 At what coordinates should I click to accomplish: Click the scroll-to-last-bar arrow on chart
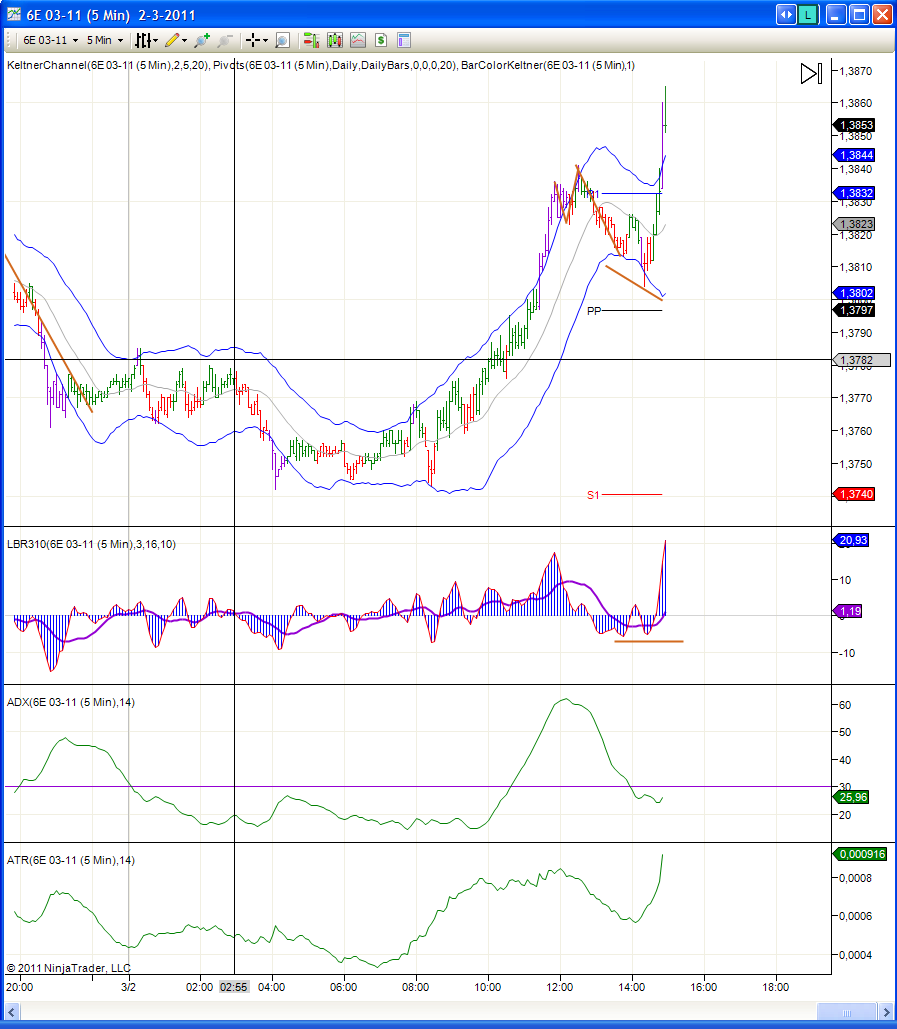(x=811, y=74)
